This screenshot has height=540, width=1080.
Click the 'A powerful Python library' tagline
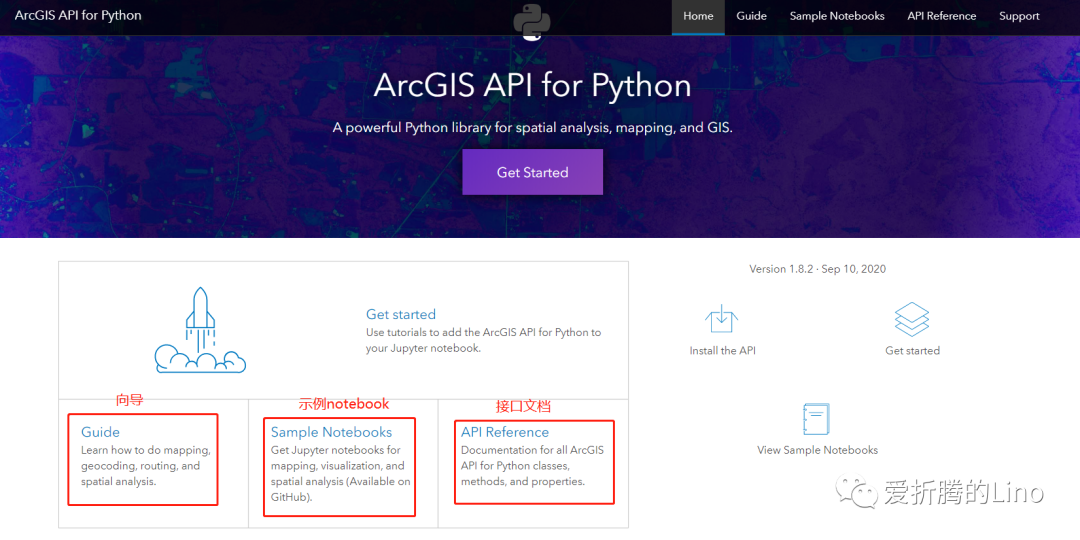(532, 128)
